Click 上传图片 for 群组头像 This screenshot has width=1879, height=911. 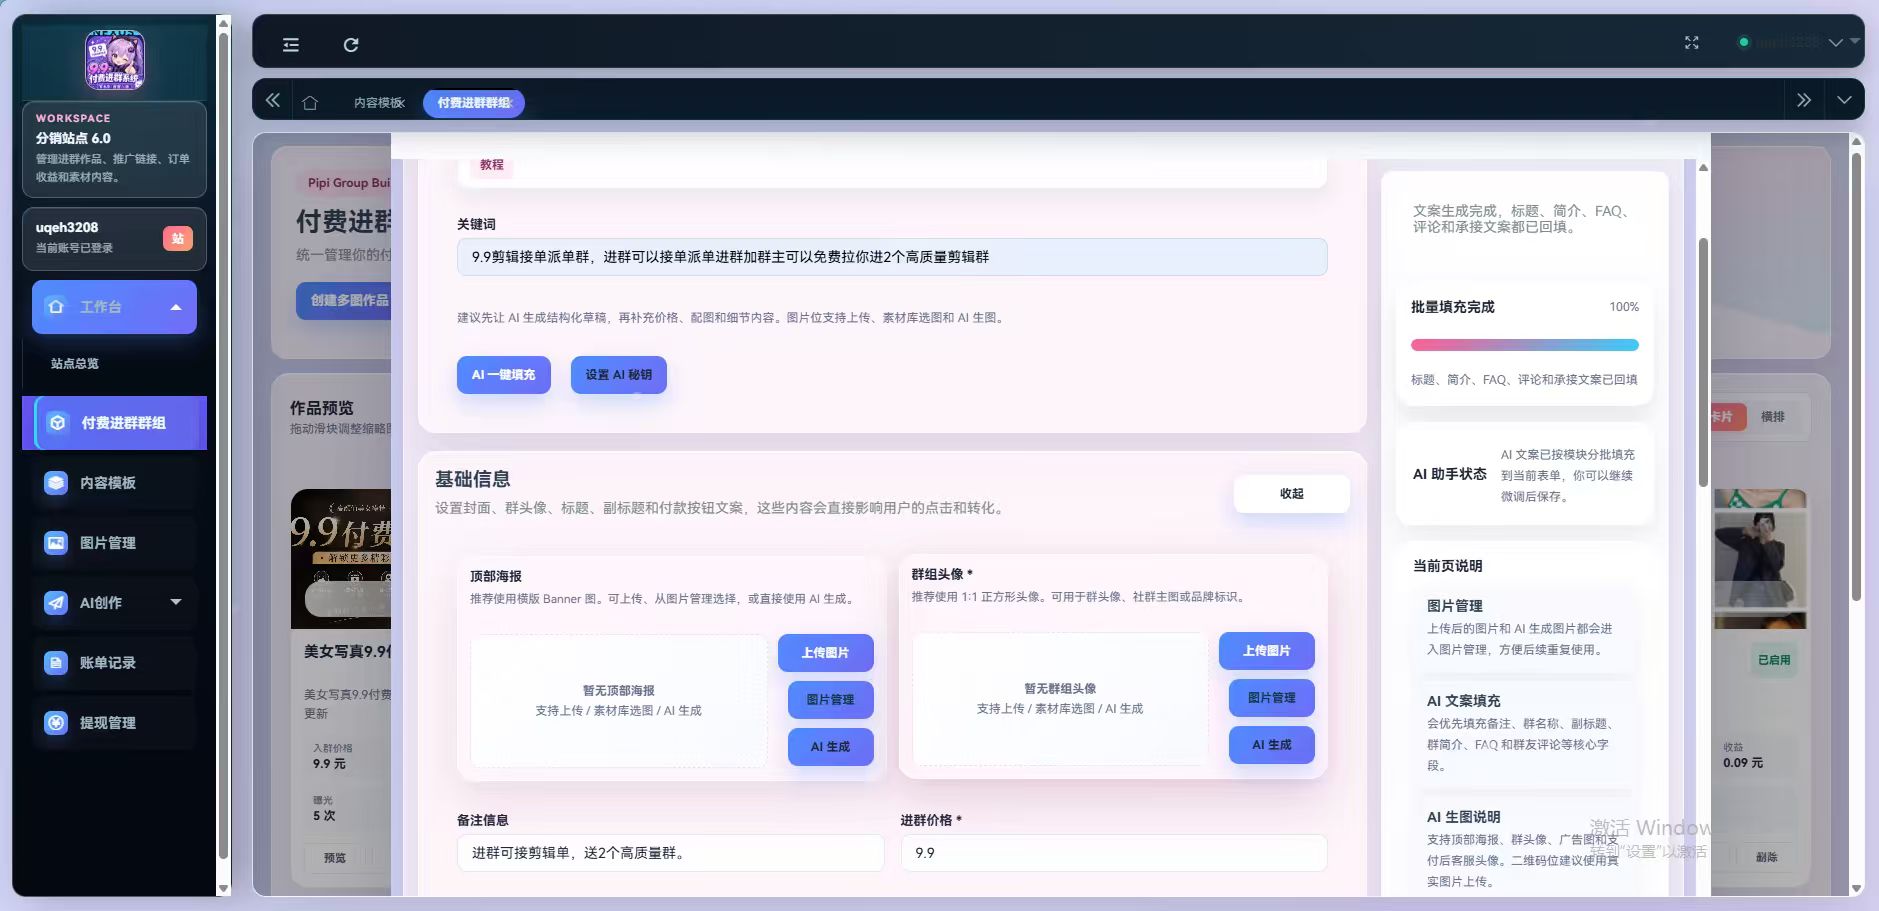pyautogui.click(x=1266, y=651)
